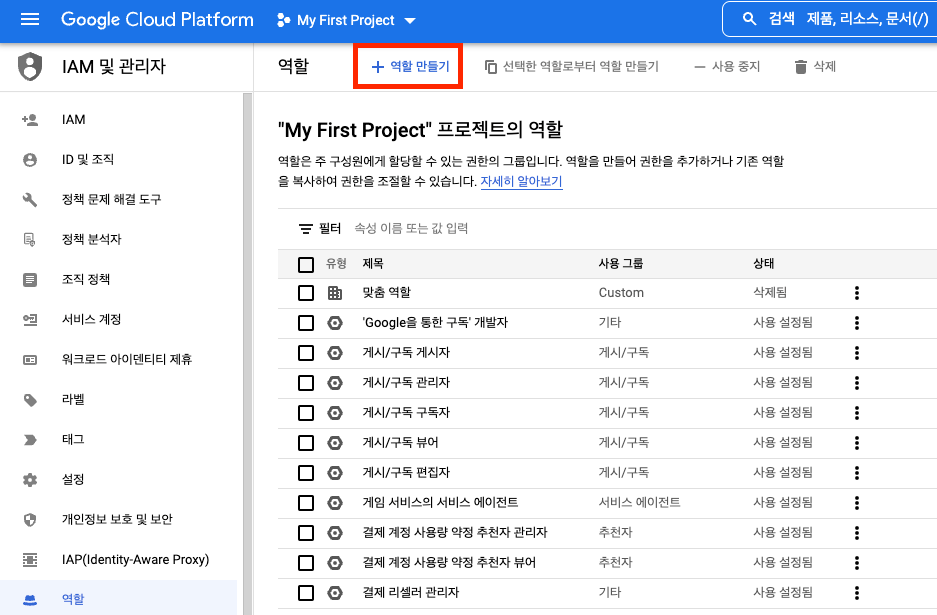Click the search magnifier icon
Image resolution: width=937 pixels, height=615 pixels.
point(749,20)
